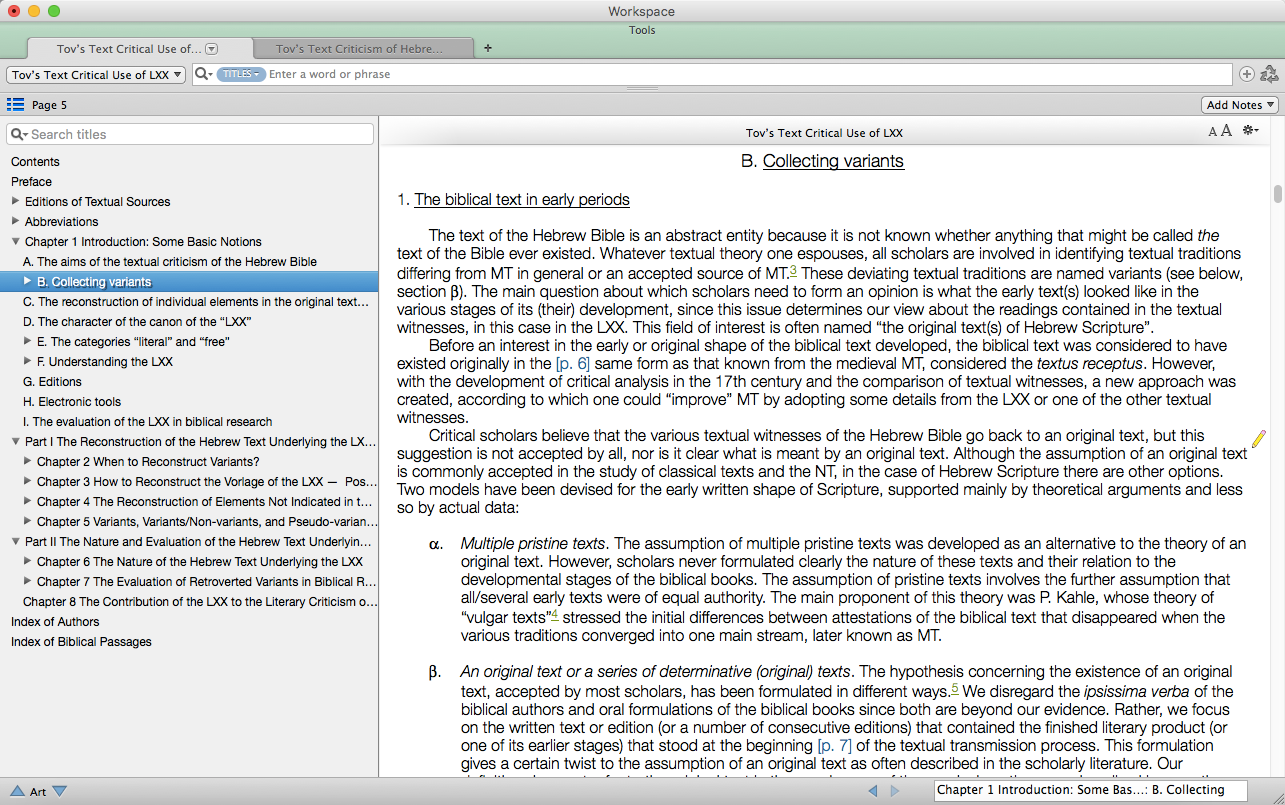
Task: Open the display settings gear icon
Action: click(1250, 131)
